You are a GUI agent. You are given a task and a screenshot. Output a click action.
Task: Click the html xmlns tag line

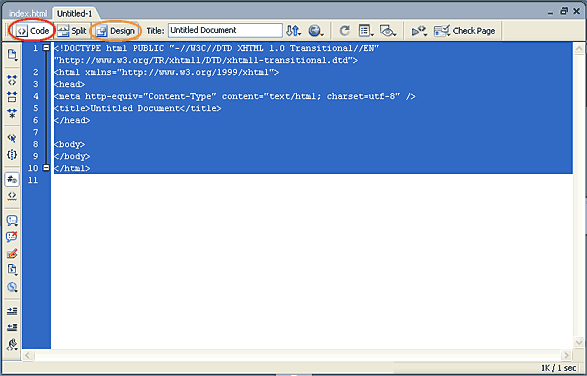[167, 72]
